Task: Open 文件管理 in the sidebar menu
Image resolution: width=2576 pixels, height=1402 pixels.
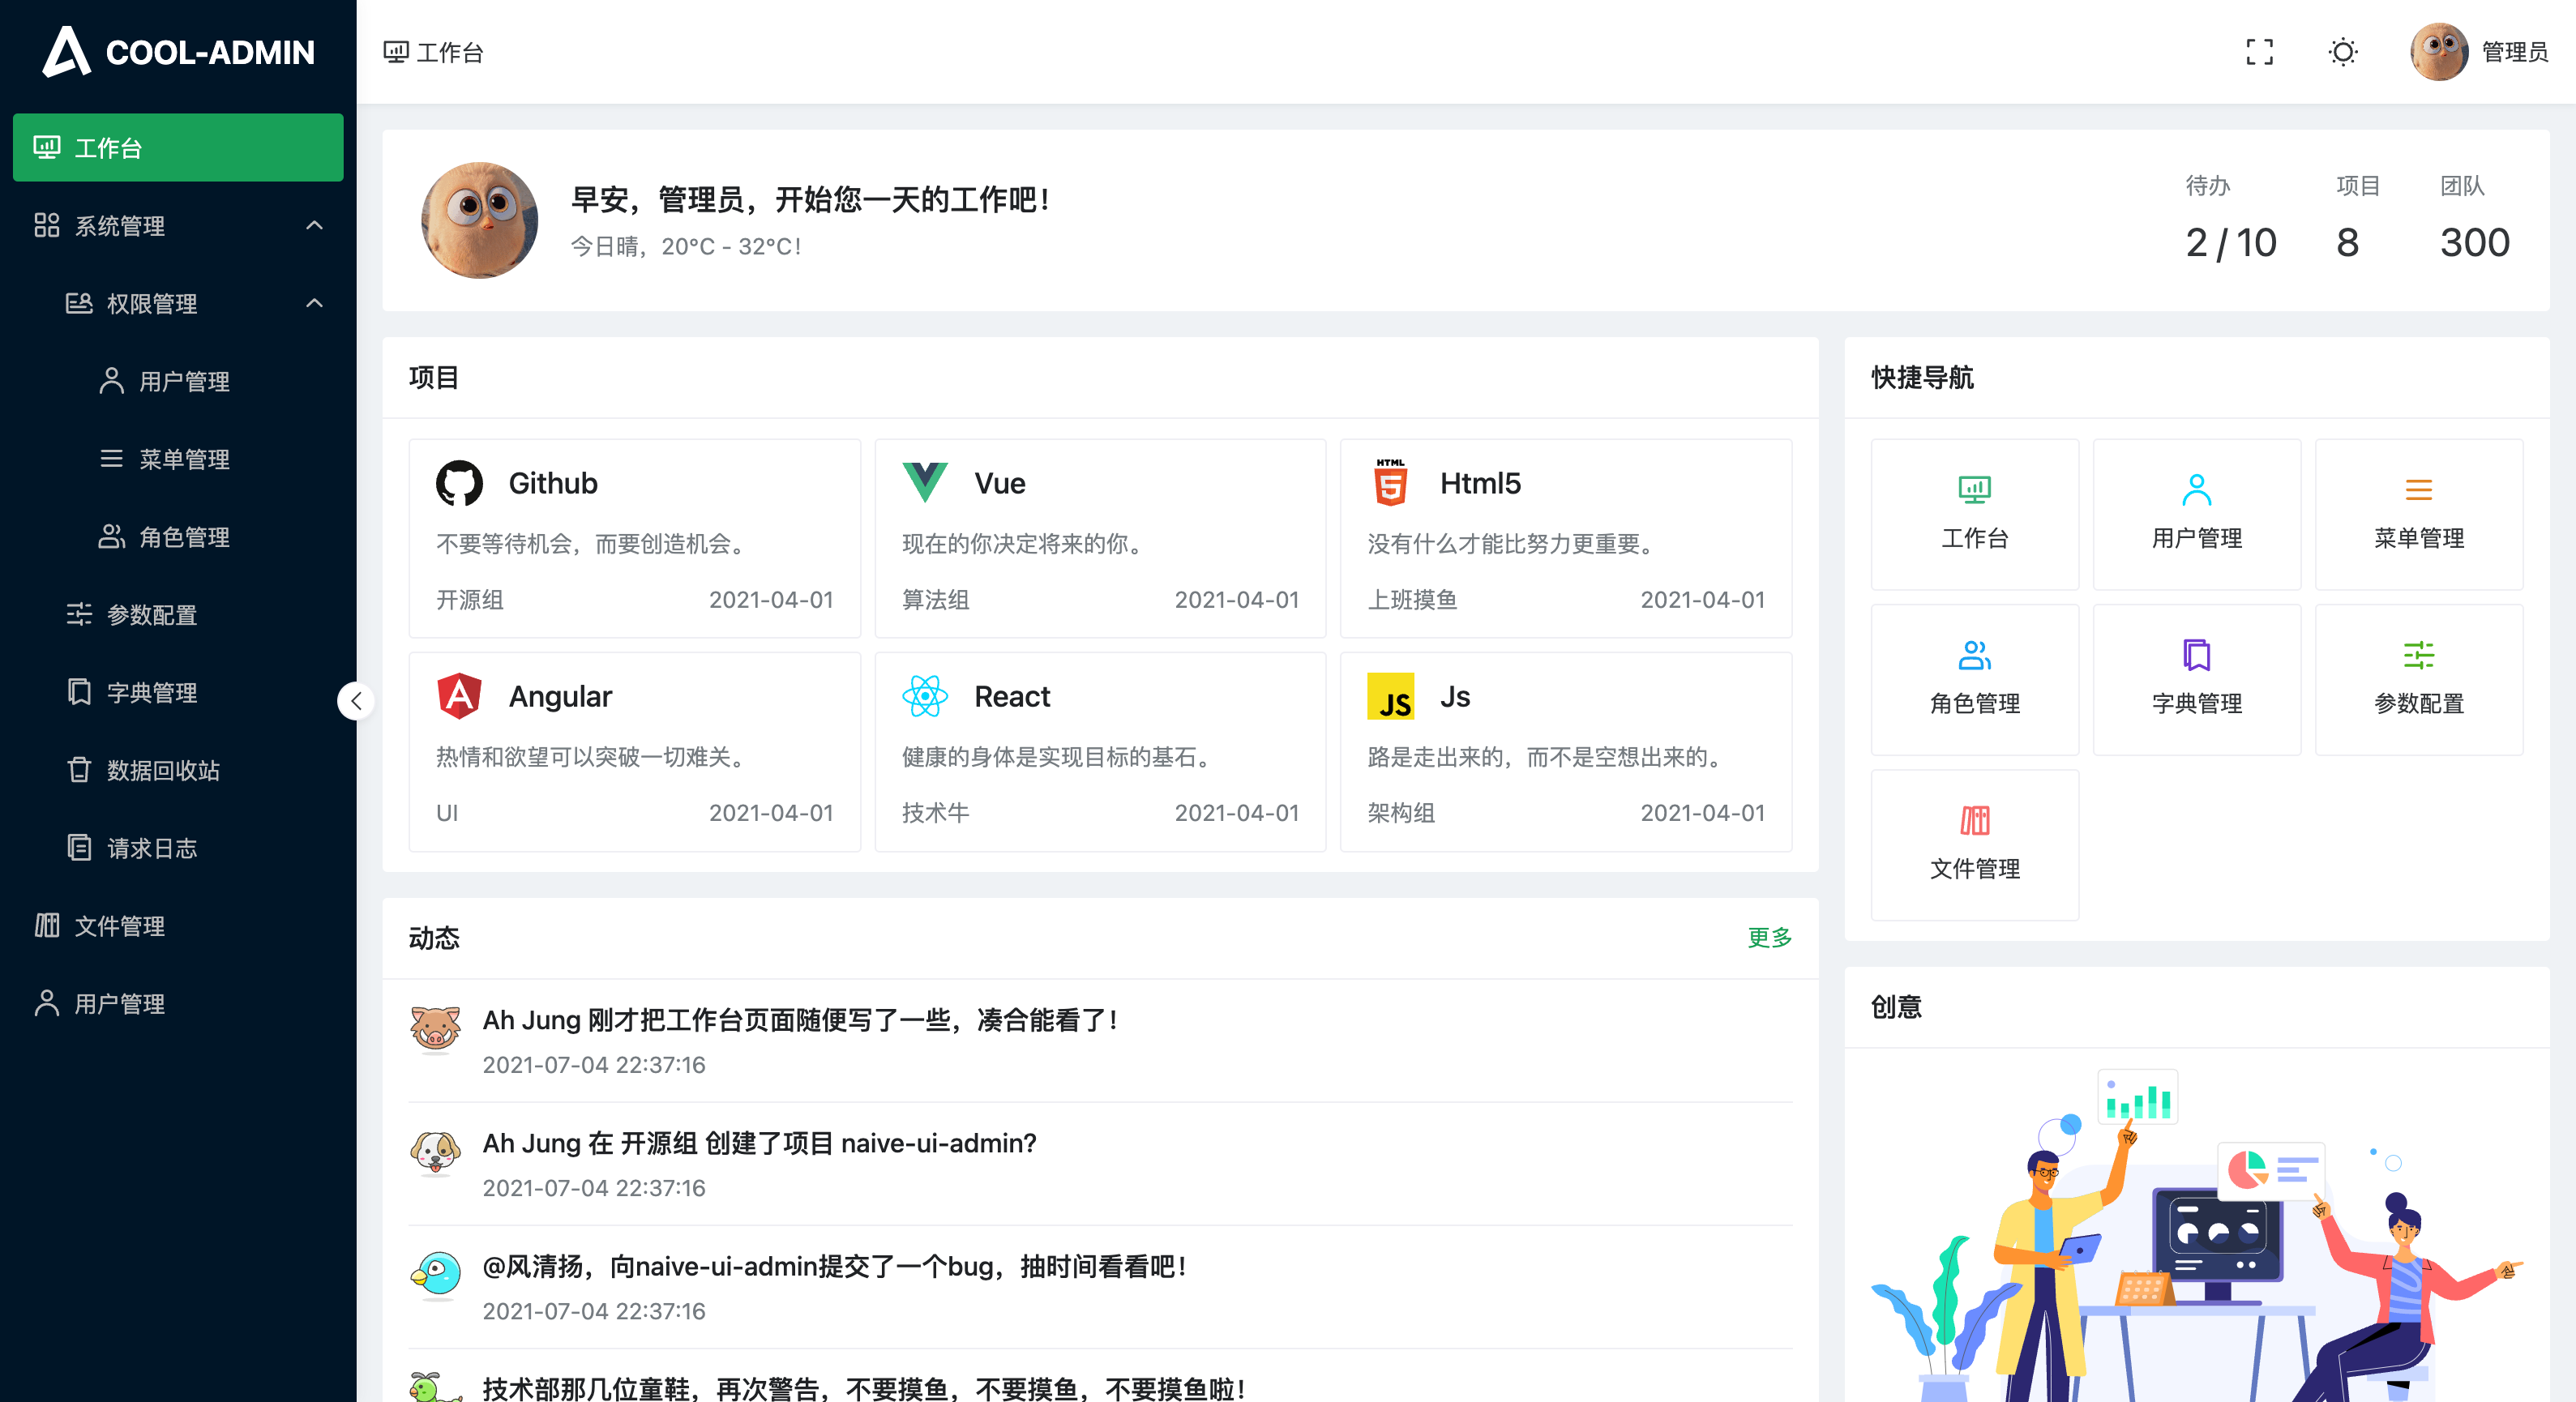Action: (120, 926)
